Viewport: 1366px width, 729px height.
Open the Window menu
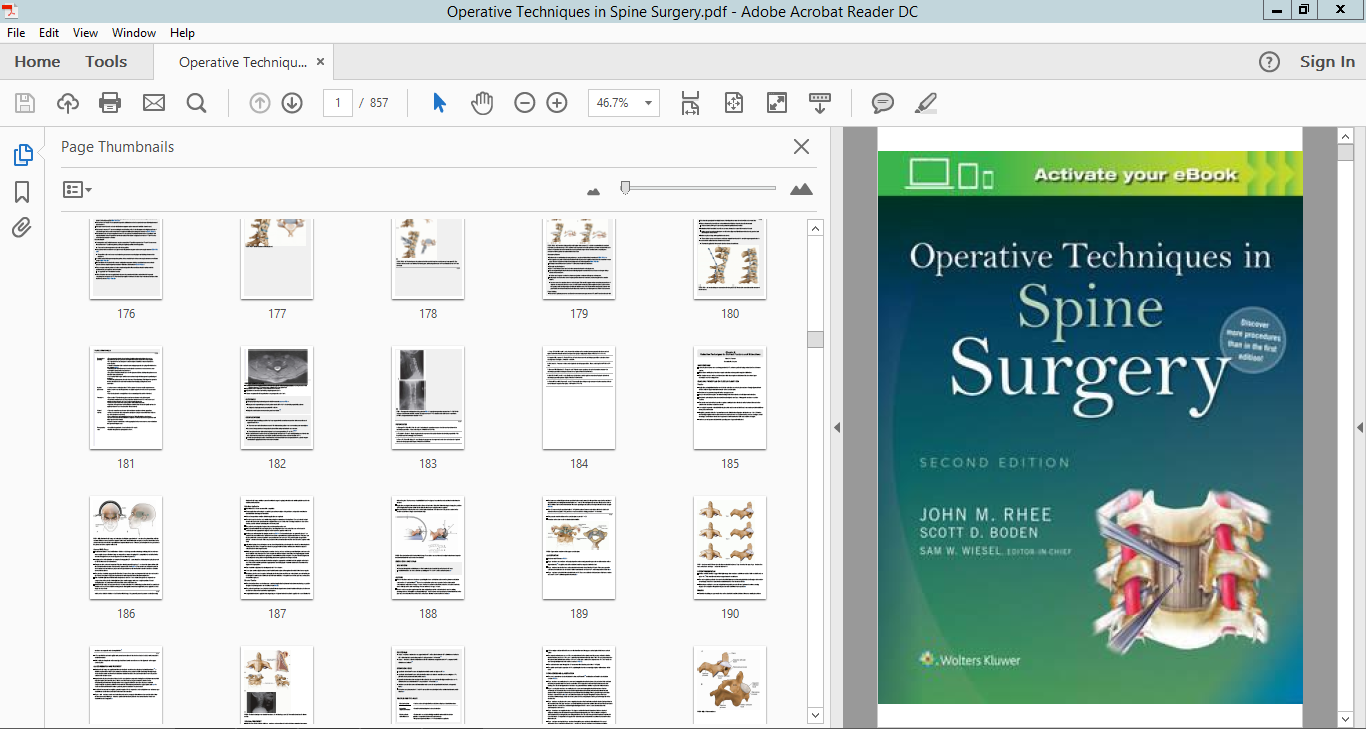[x=134, y=33]
